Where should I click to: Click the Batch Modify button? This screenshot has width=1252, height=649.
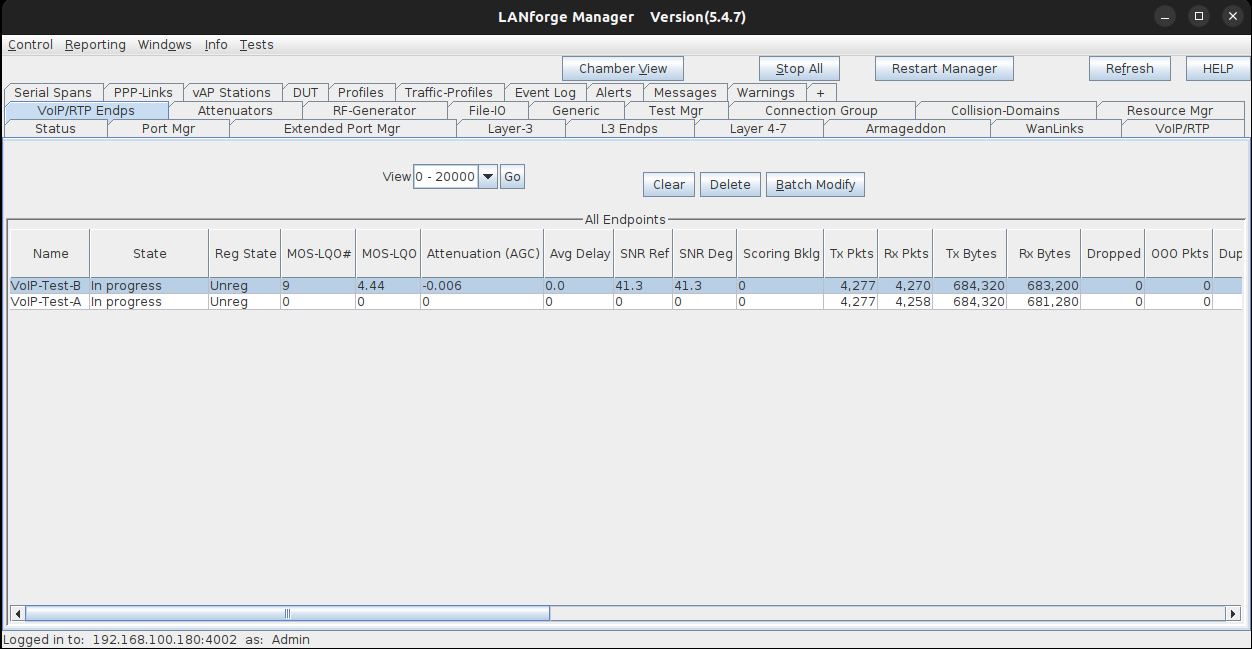click(x=815, y=185)
